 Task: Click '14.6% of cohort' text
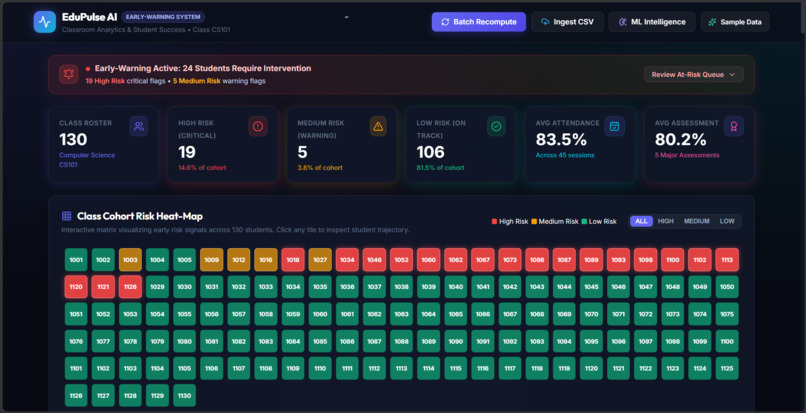click(x=202, y=168)
